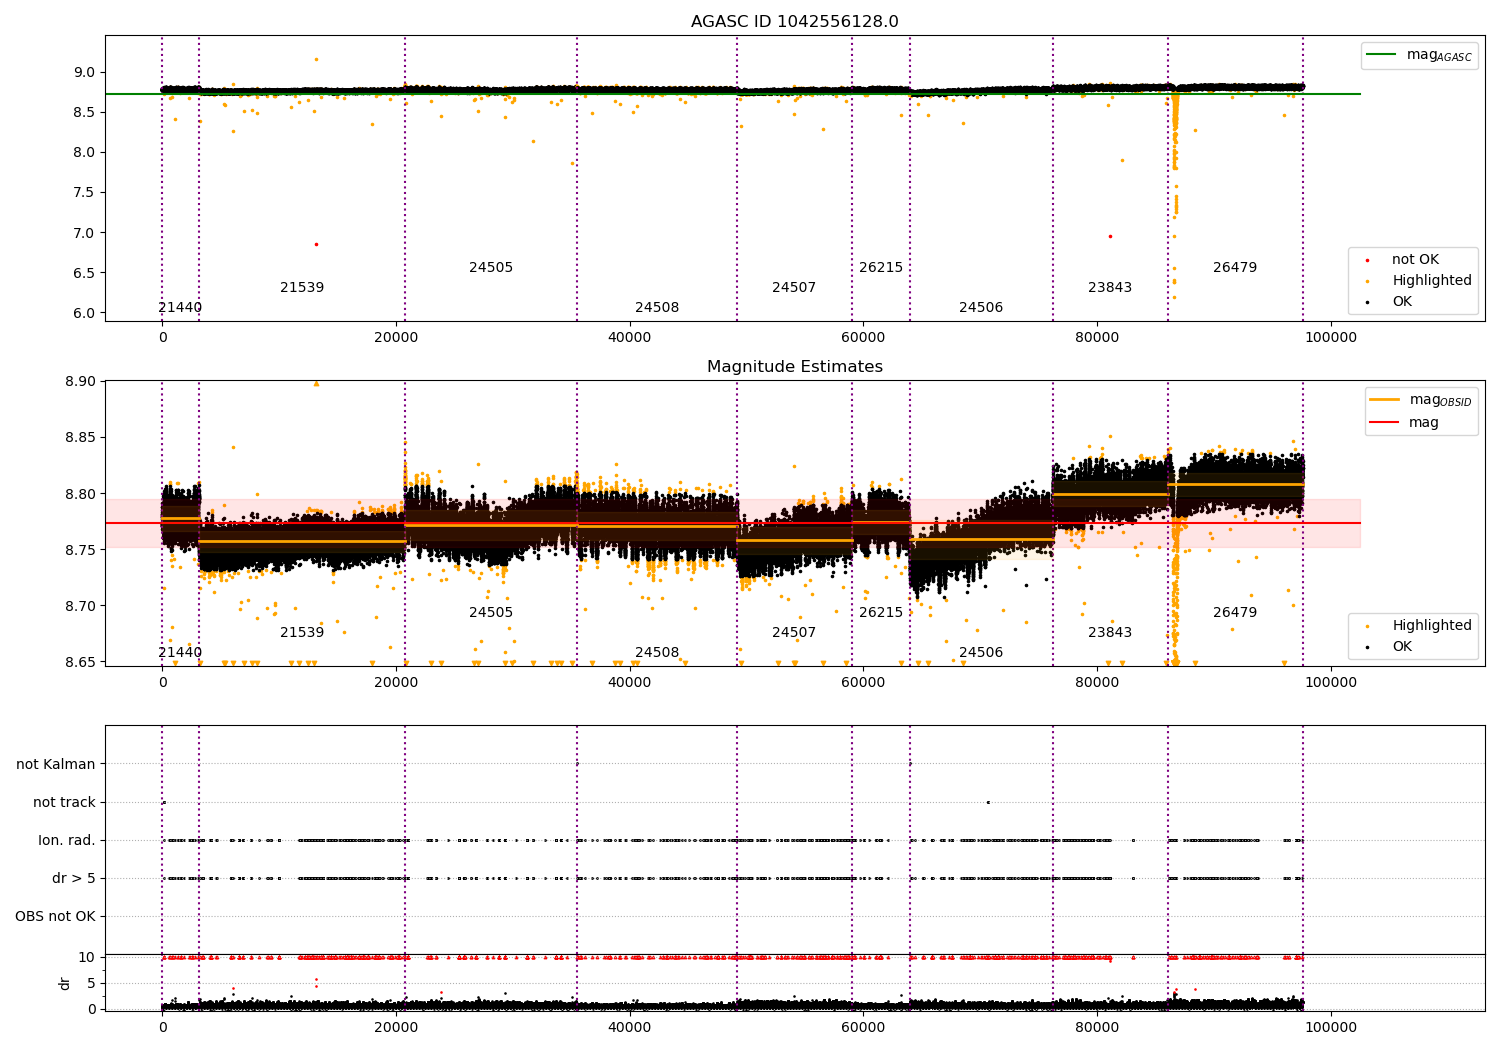Click the orange mag OBSID legend line sample
This screenshot has width=1500, height=1050.
[x=1385, y=400]
